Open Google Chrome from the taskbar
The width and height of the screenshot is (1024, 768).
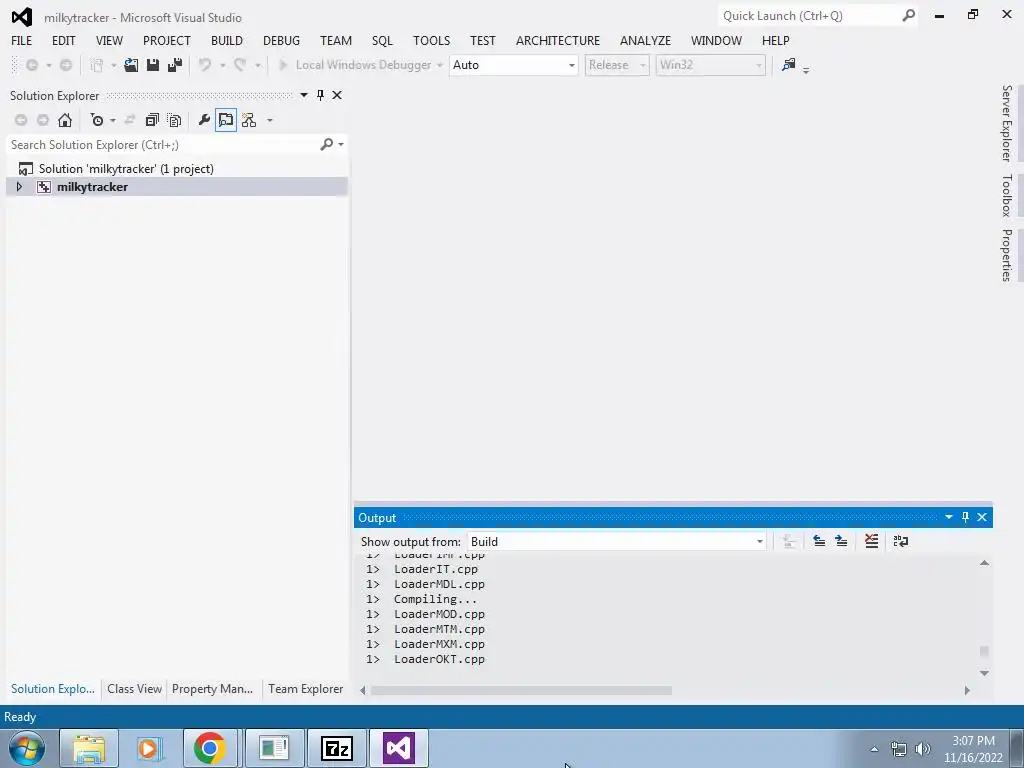click(210, 748)
